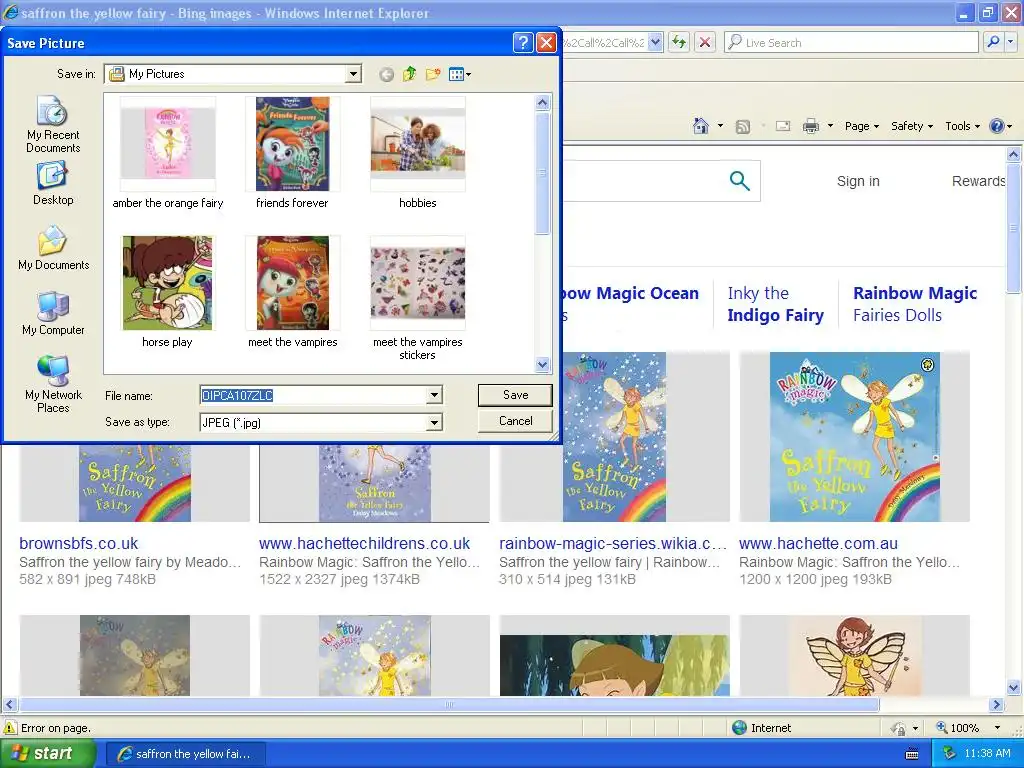The image size is (1024, 768).
Task: Open the www.hachette.com.au link
Action: click(x=818, y=543)
